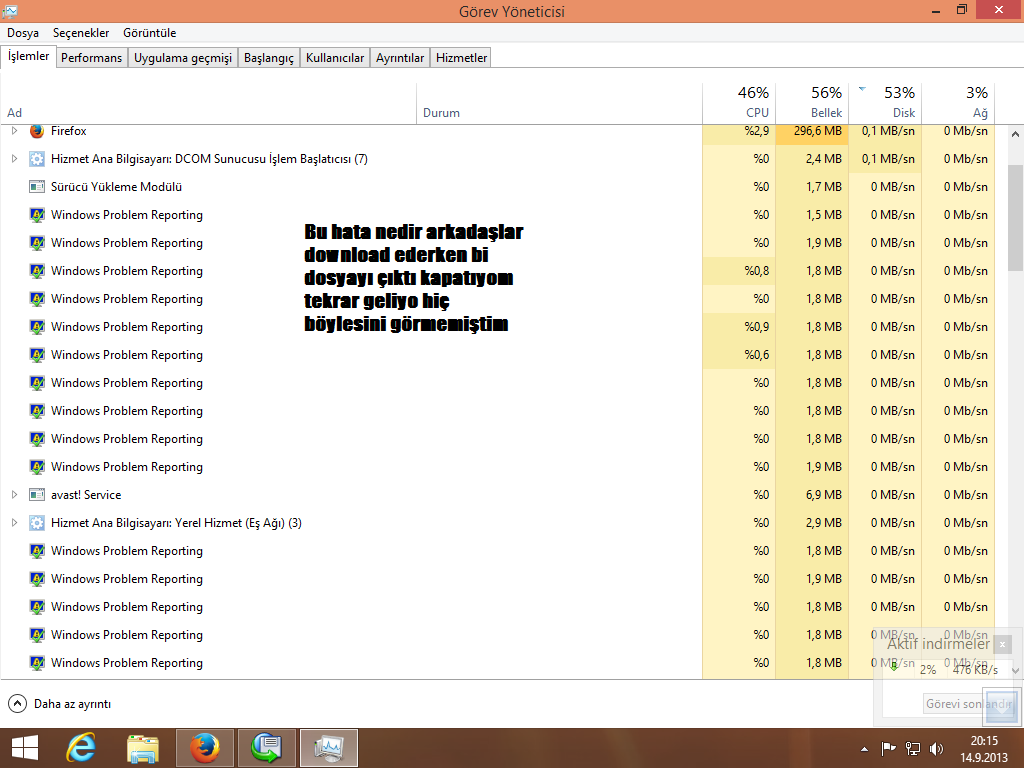Click the 6,9 MB memory cell for avast! Service
Image resolution: width=1024 pixels, height=768 pixels.
coord(812,494)
